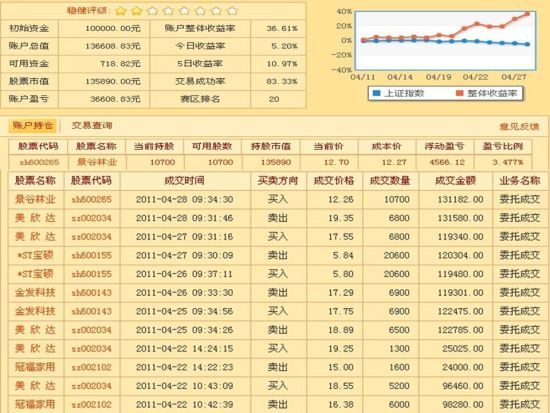
Task: Click sz002102 in the 16.38 price row
Action: [91, 405]
